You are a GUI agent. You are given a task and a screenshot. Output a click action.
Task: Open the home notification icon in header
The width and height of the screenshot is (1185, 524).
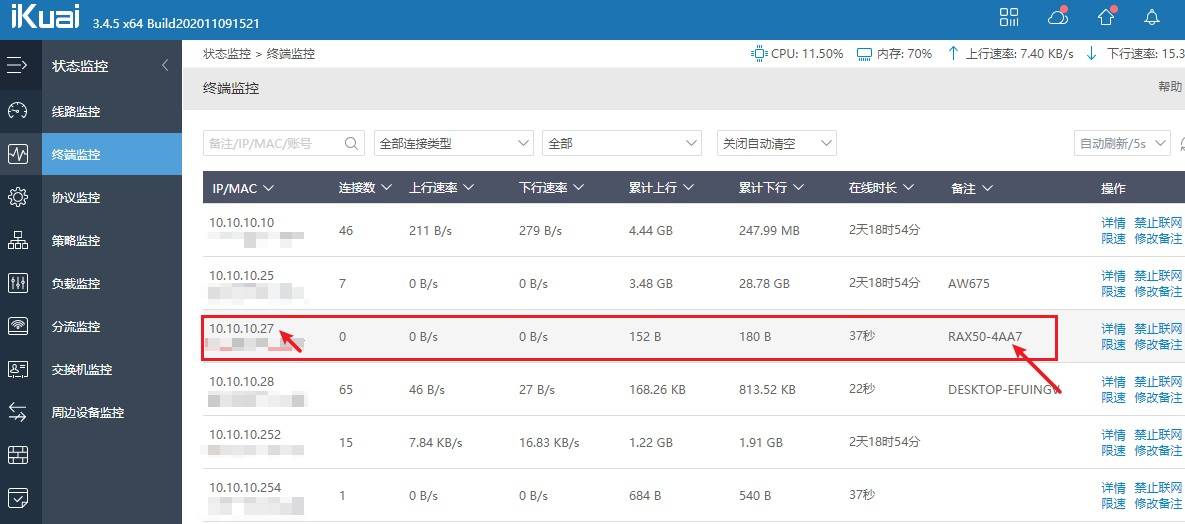[1106, 17]
